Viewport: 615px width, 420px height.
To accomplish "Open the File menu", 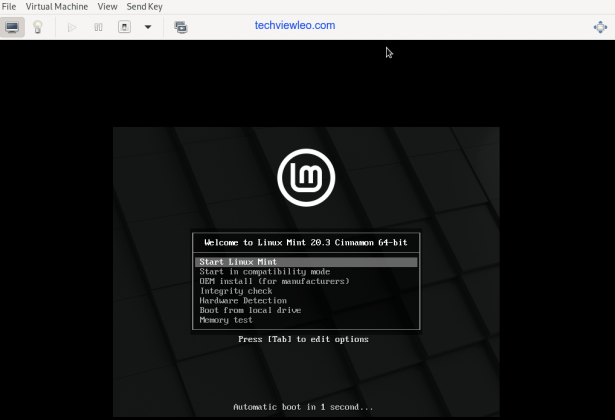I will point(9,7).
